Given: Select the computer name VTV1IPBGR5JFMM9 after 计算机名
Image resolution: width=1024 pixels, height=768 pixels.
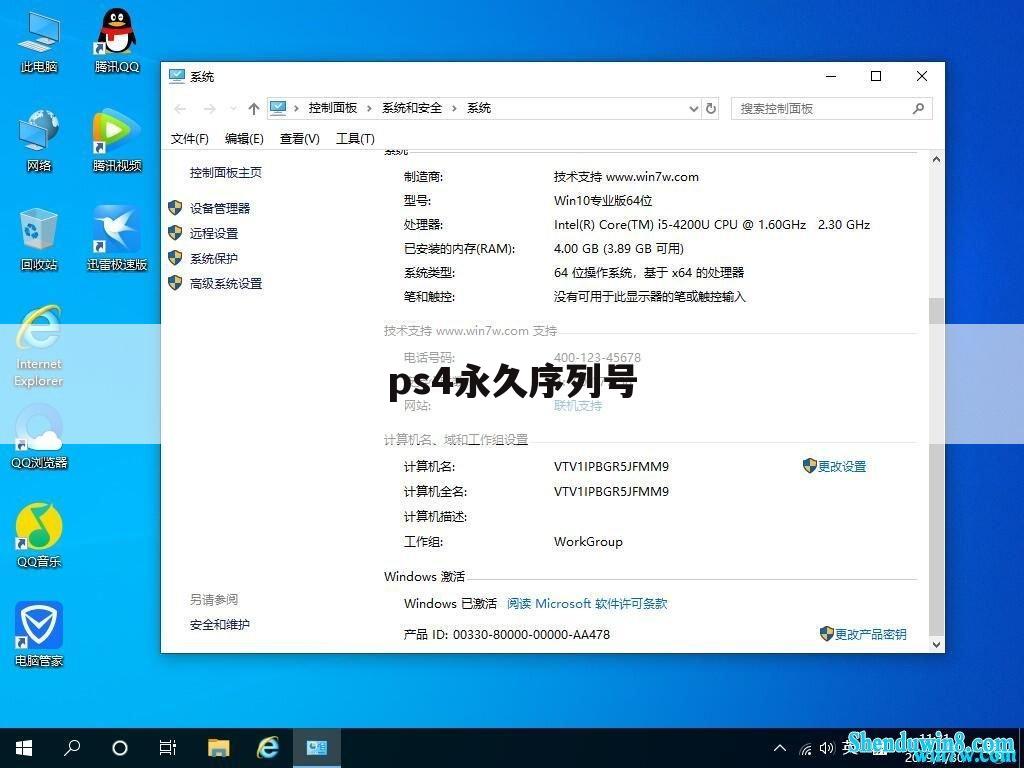Looking at the screenshot, I should pos(611,466).
